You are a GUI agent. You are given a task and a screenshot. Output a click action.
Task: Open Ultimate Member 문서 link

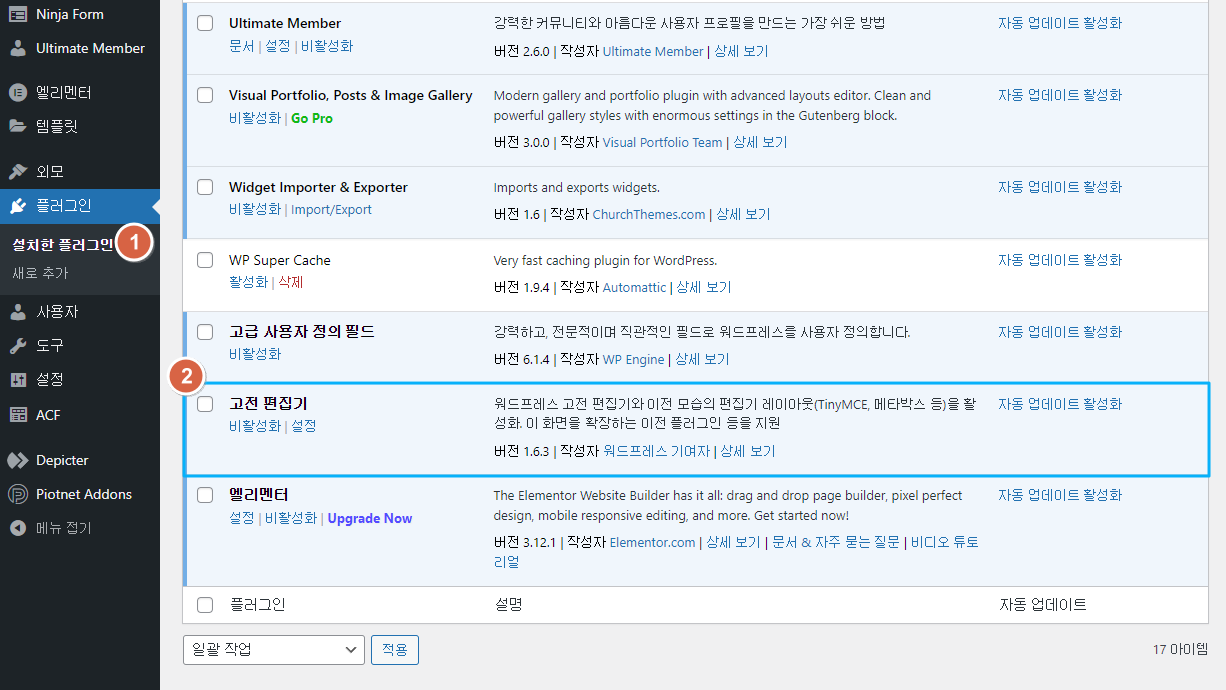tap(242, 46)
